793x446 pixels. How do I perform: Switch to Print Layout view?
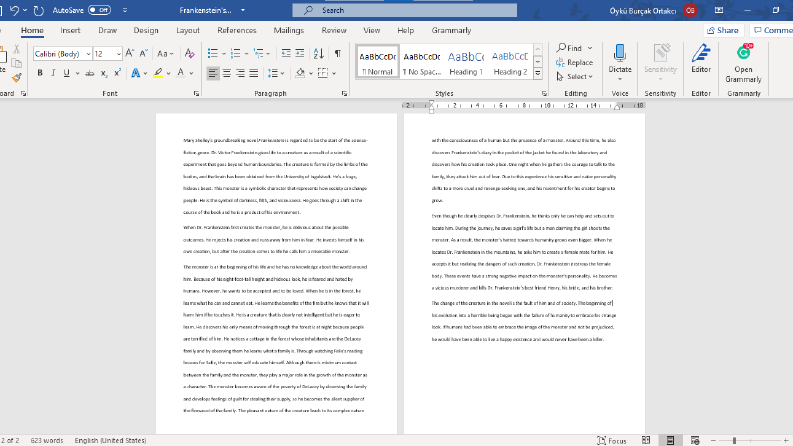tap(670, 440)
